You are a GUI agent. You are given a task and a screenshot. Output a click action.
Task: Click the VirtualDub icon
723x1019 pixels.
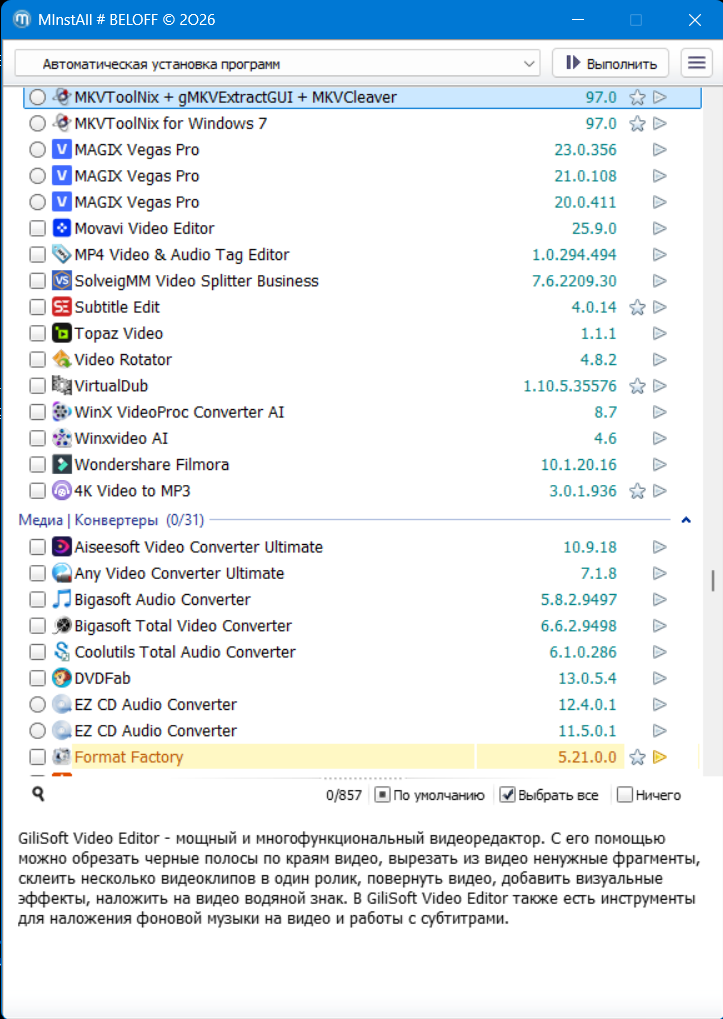point(61,386)
